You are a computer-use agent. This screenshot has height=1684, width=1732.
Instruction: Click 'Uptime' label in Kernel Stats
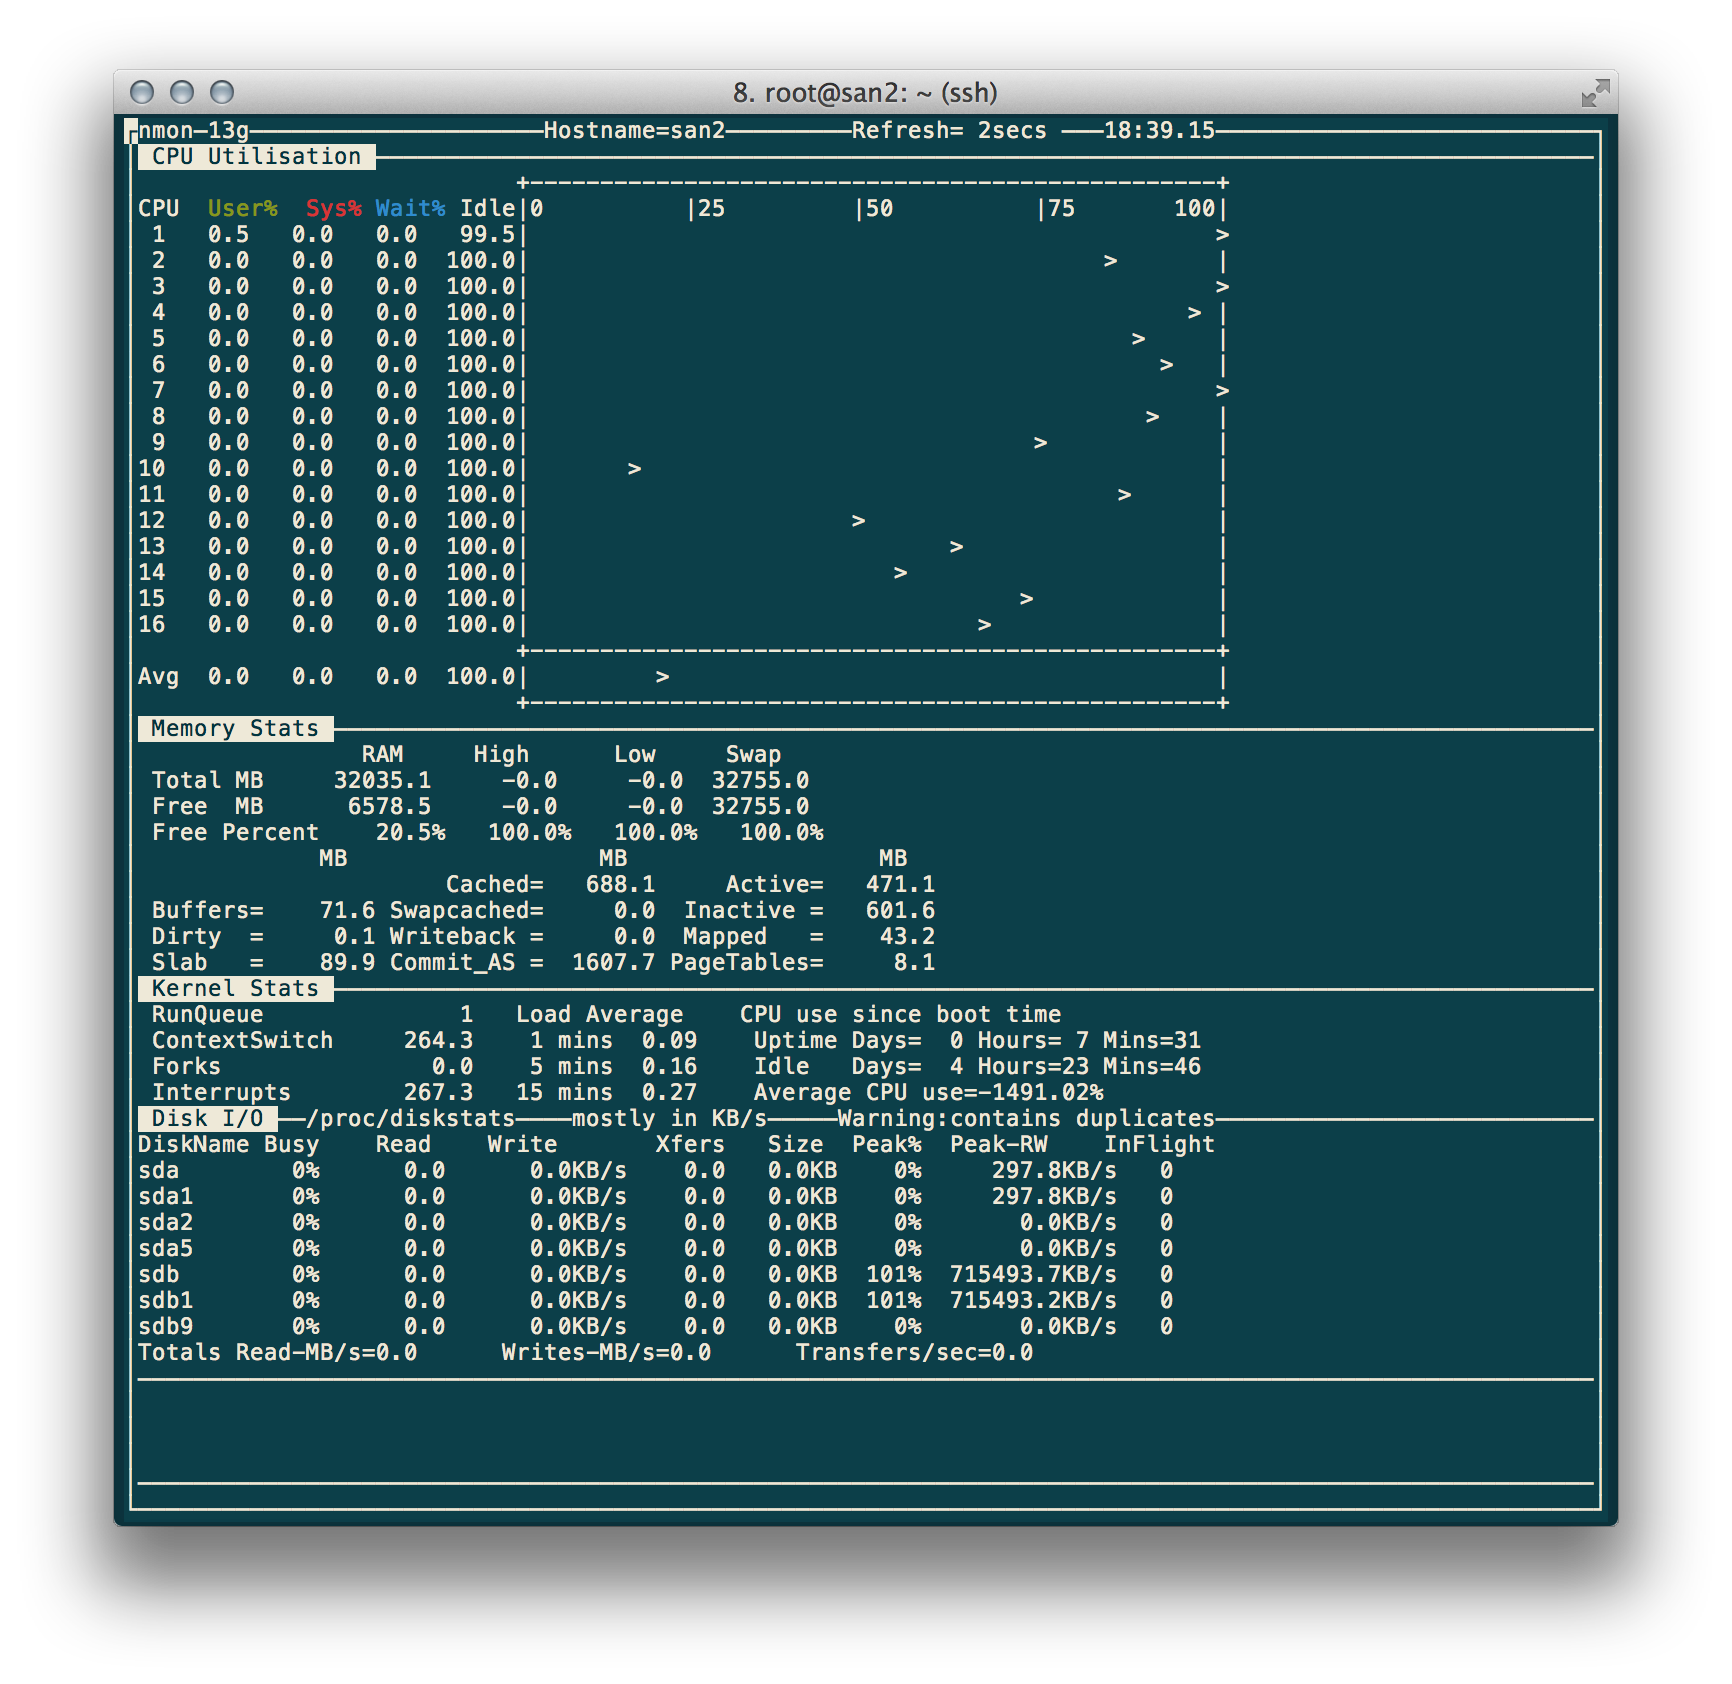tap(795, 1040)
